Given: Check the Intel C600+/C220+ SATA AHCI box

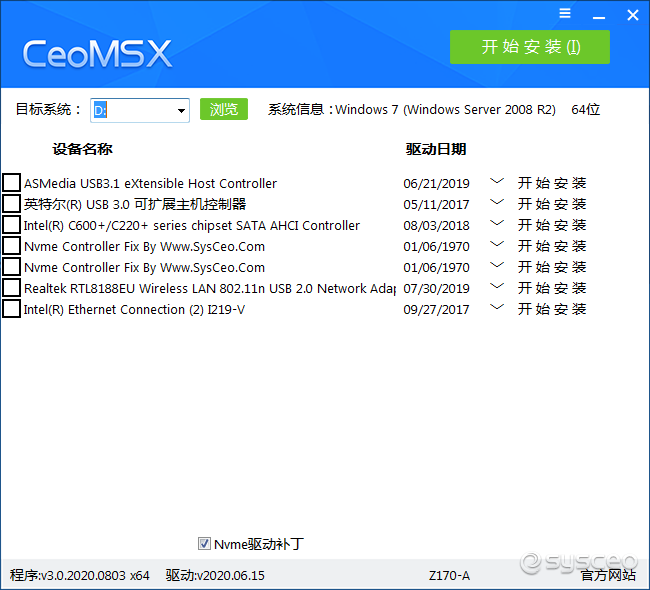Looking at the screenshot, I should (12, 225).
